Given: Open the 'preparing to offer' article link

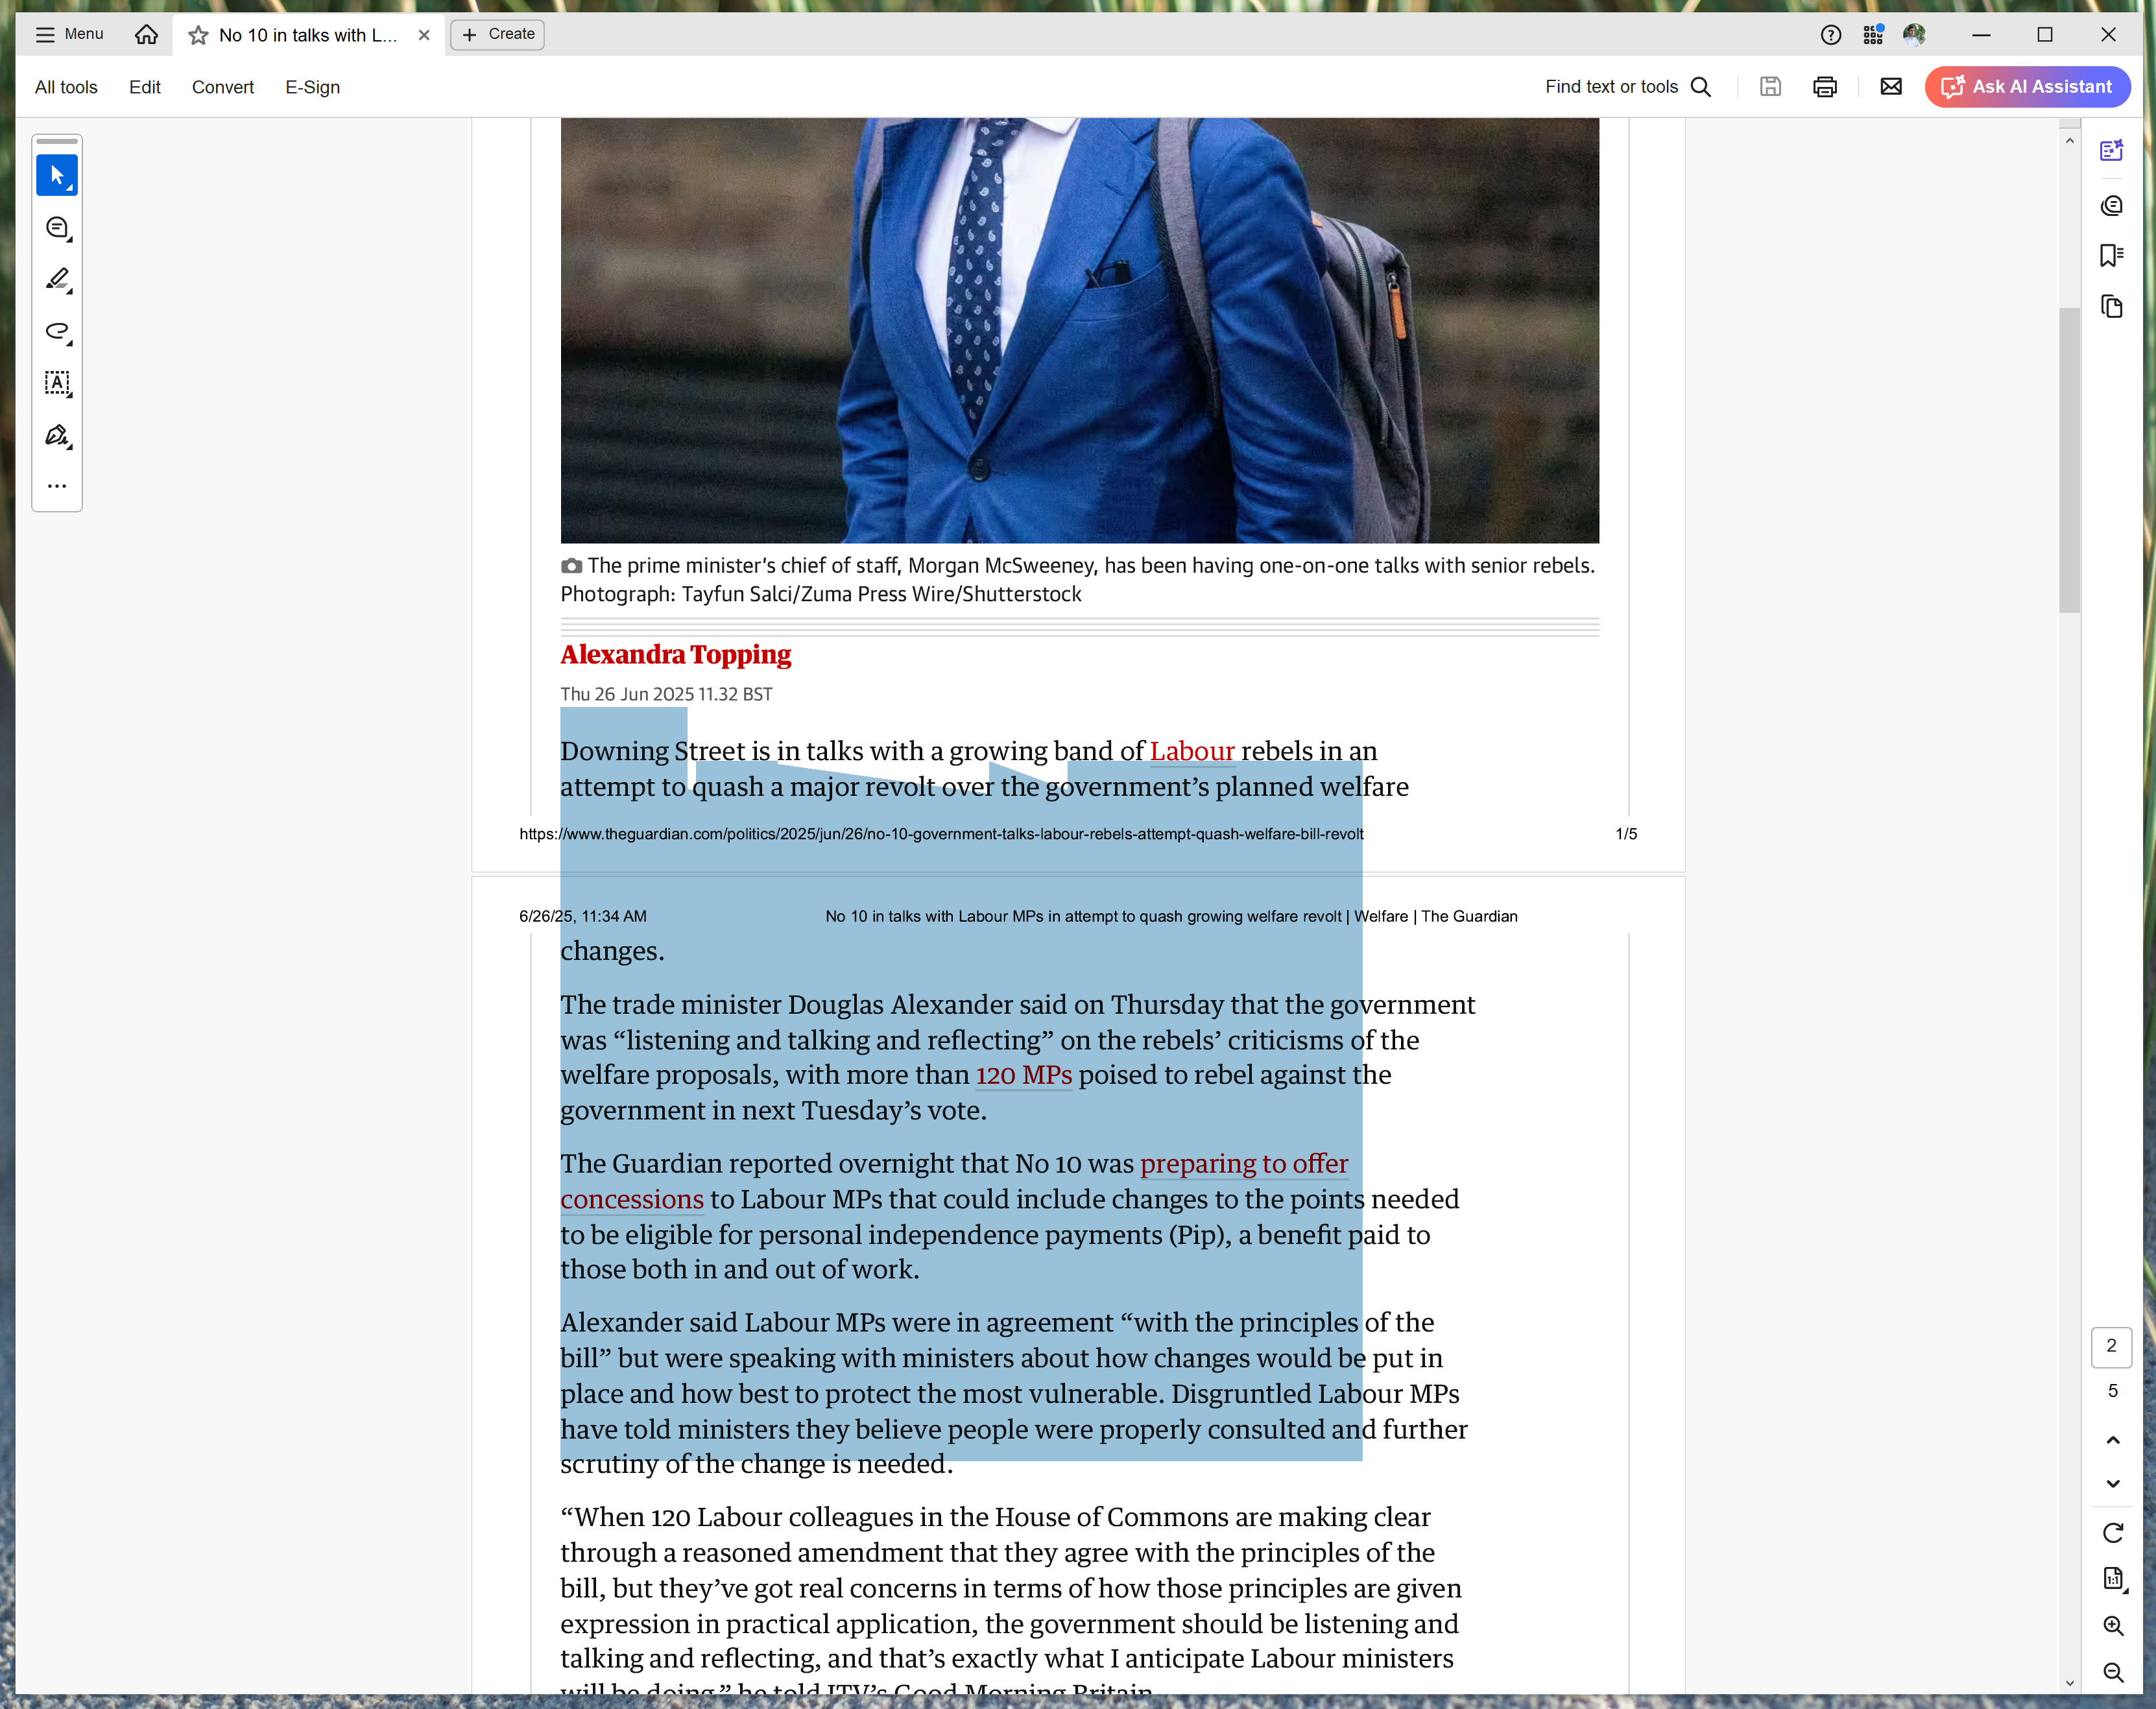Looking at the screenshot, I should [1243, 1164].
